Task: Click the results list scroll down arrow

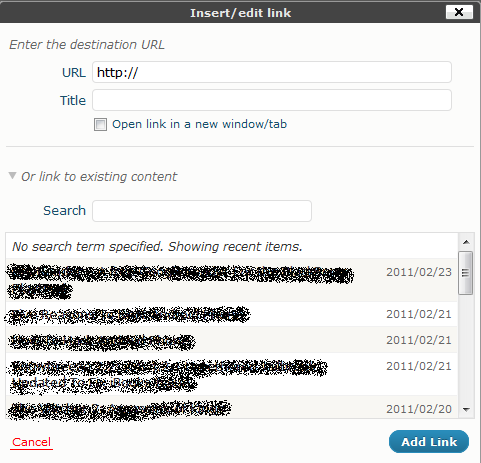Action: (466, 409)
